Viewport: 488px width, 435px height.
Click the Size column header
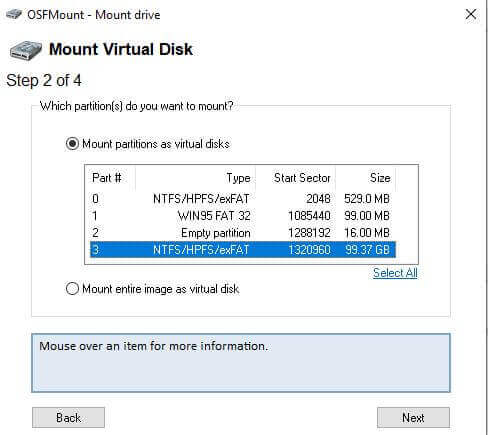(365, 178)
